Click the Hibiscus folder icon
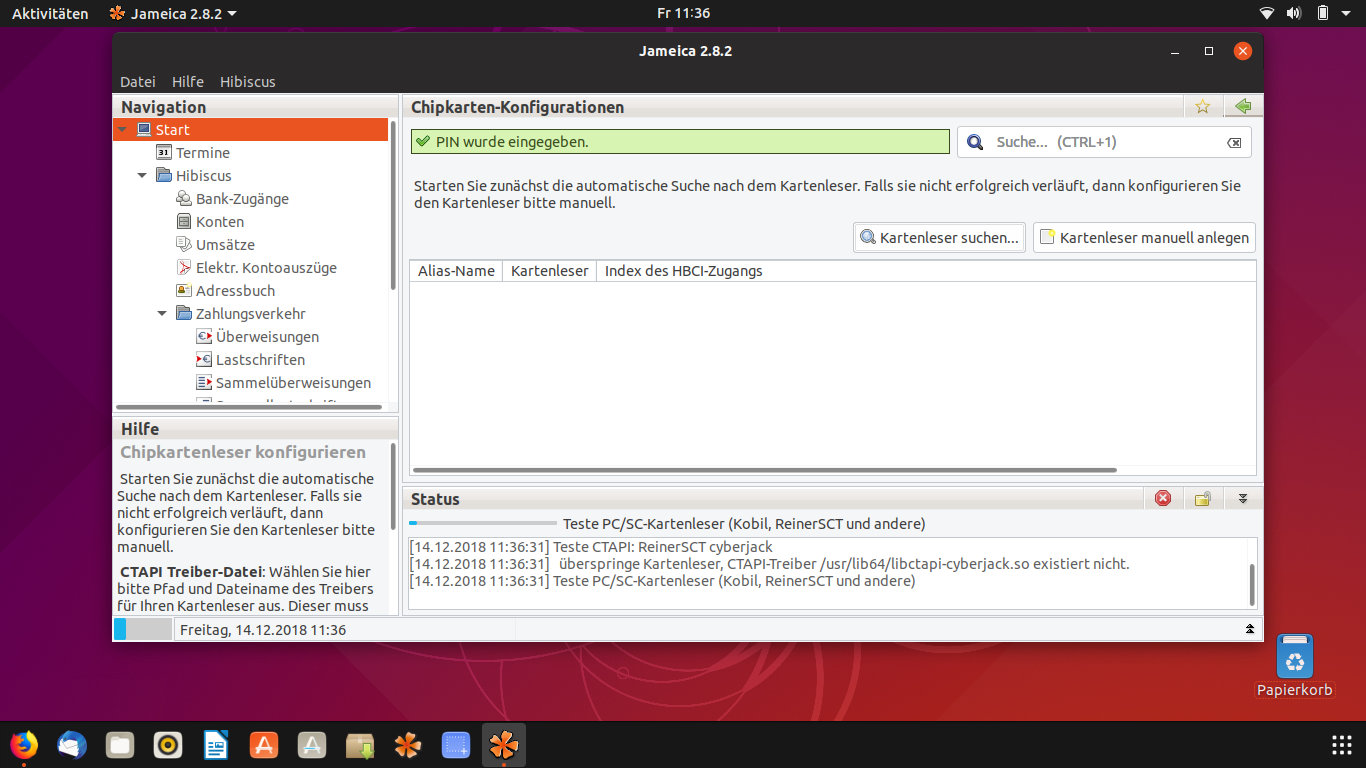 click(x=165, y=175)
